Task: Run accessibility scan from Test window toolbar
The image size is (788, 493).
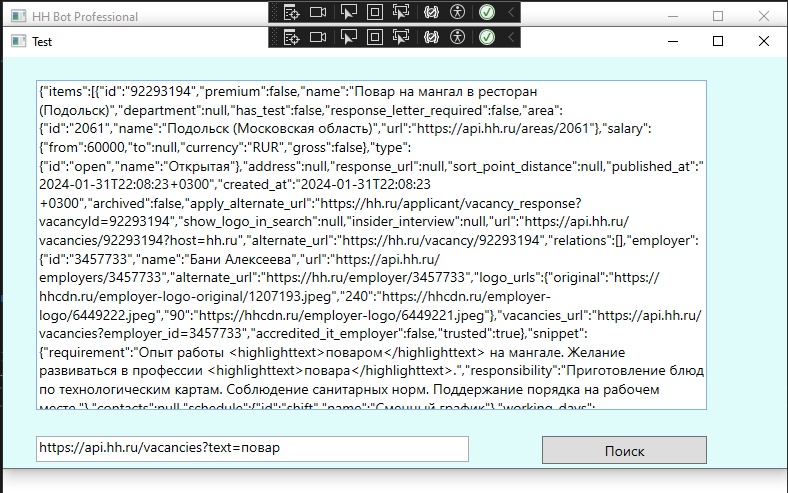Action: pyautogui.click(x=457, y=37)
